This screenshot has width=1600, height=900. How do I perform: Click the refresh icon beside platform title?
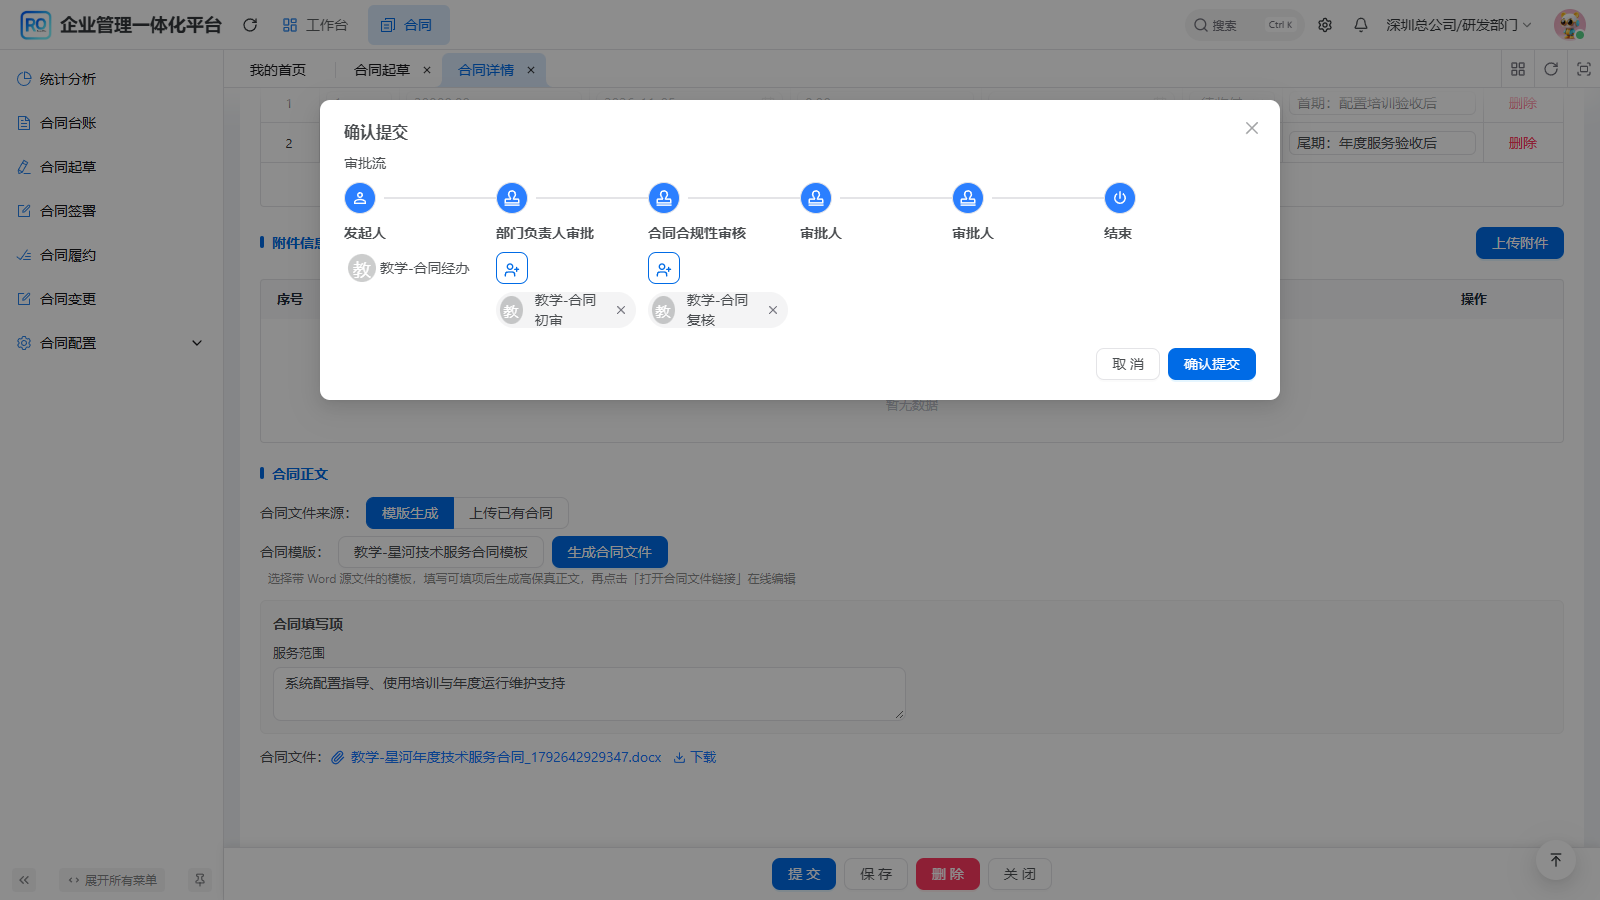pyautogui.click(x=250, y=25)
